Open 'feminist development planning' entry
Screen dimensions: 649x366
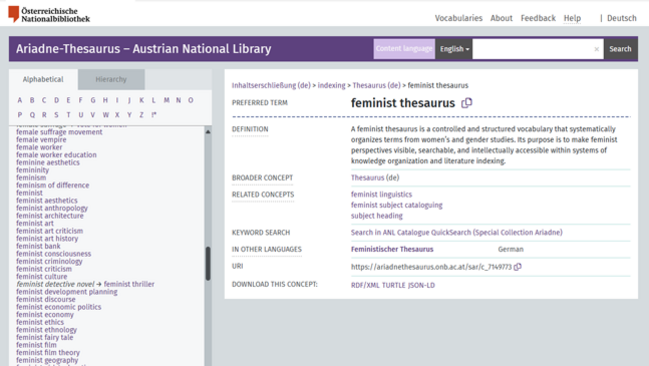(x=67, y=292)
